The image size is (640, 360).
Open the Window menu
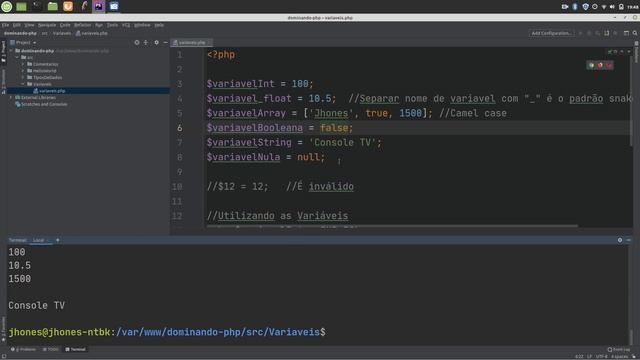pyautogui.click(x=142, y=25)
